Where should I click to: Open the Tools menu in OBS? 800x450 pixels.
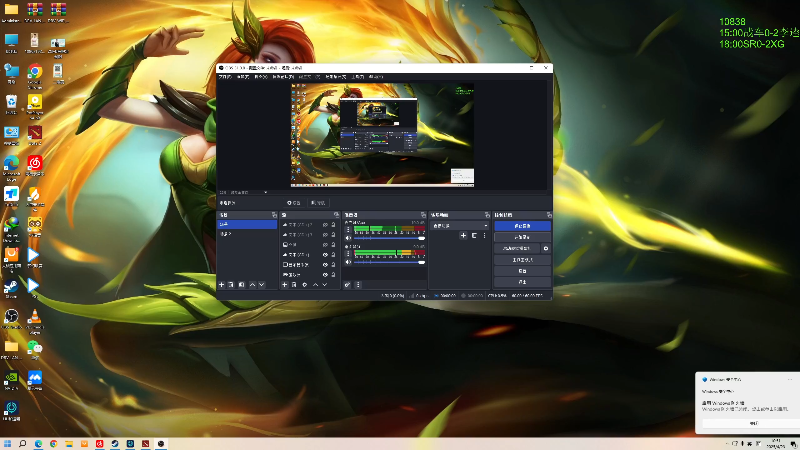click(x=357, y=77)
